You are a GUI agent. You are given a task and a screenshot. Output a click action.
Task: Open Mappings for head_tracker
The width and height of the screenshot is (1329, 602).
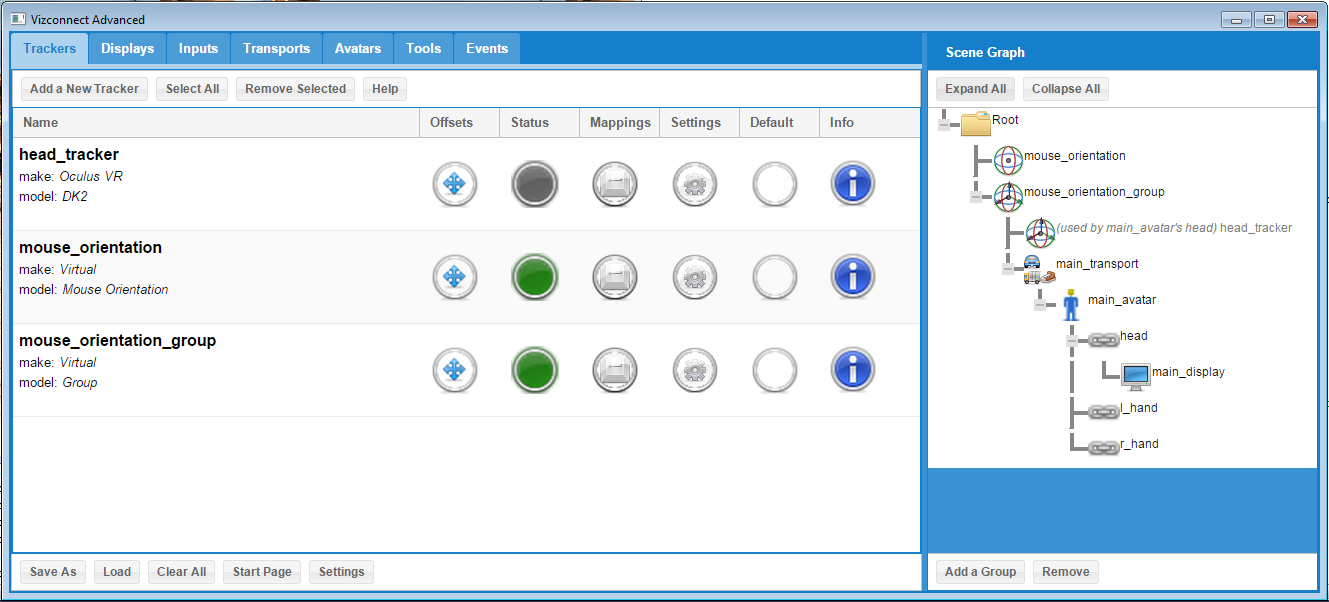click(614, 184)
